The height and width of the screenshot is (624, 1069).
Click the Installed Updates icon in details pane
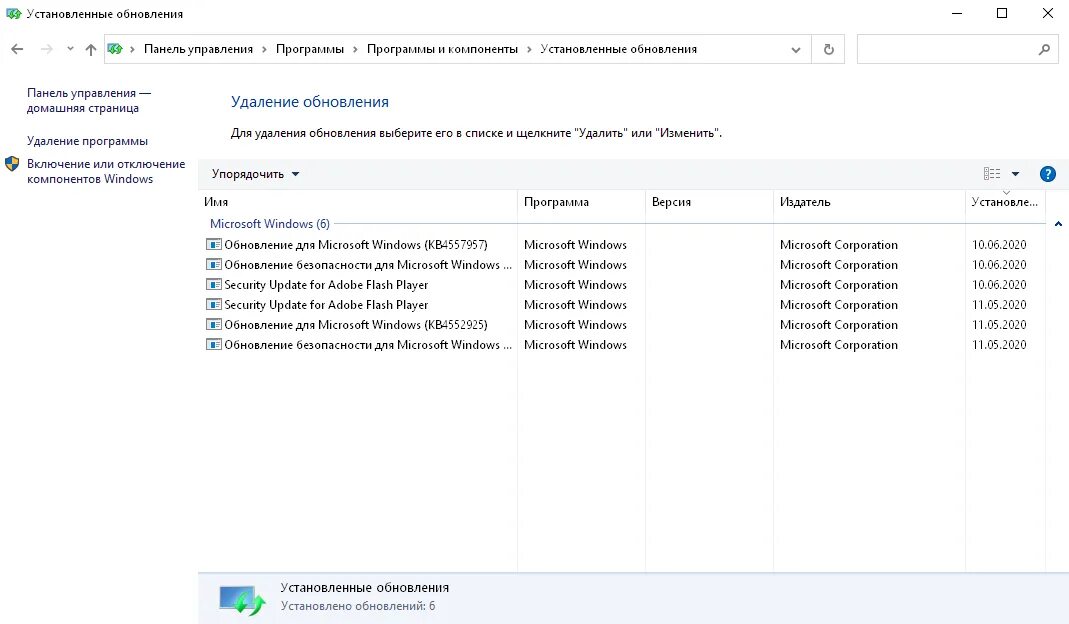(x=242, y=599)
